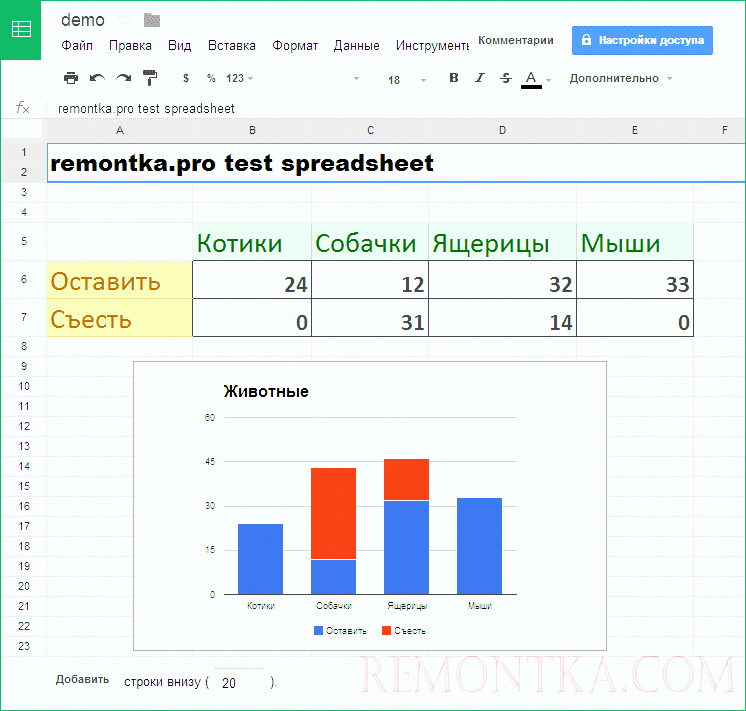Open the text color picker
The image size is (746, 711).
[x=531, y=78]
